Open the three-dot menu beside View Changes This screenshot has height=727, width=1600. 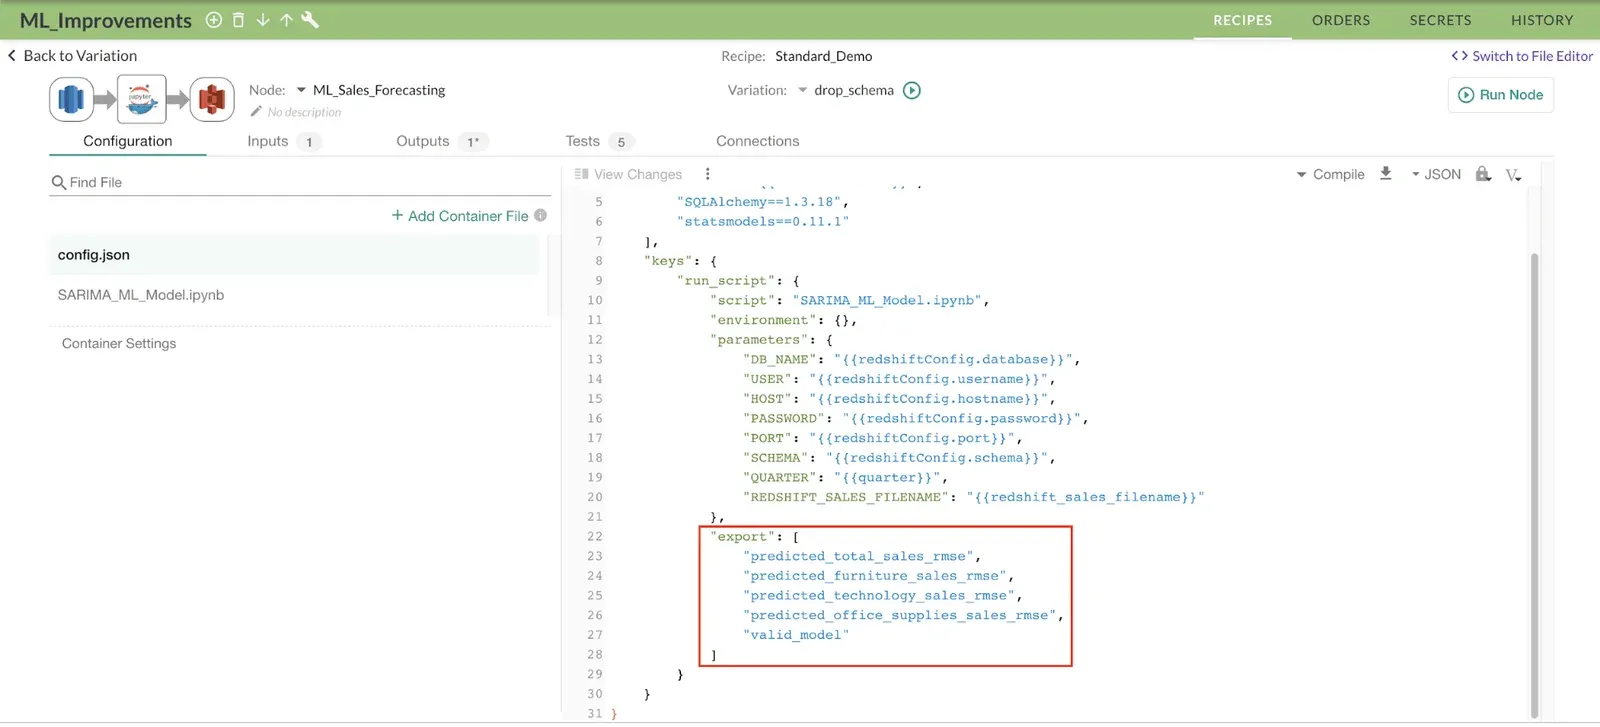(707, 174)
